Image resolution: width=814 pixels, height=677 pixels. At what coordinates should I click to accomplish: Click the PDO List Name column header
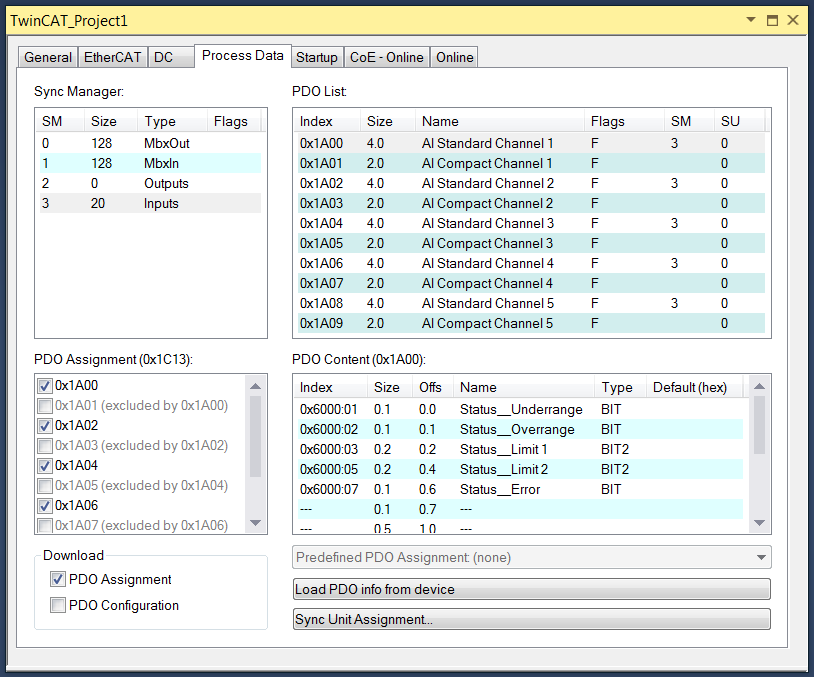click(x=499, y=121)
